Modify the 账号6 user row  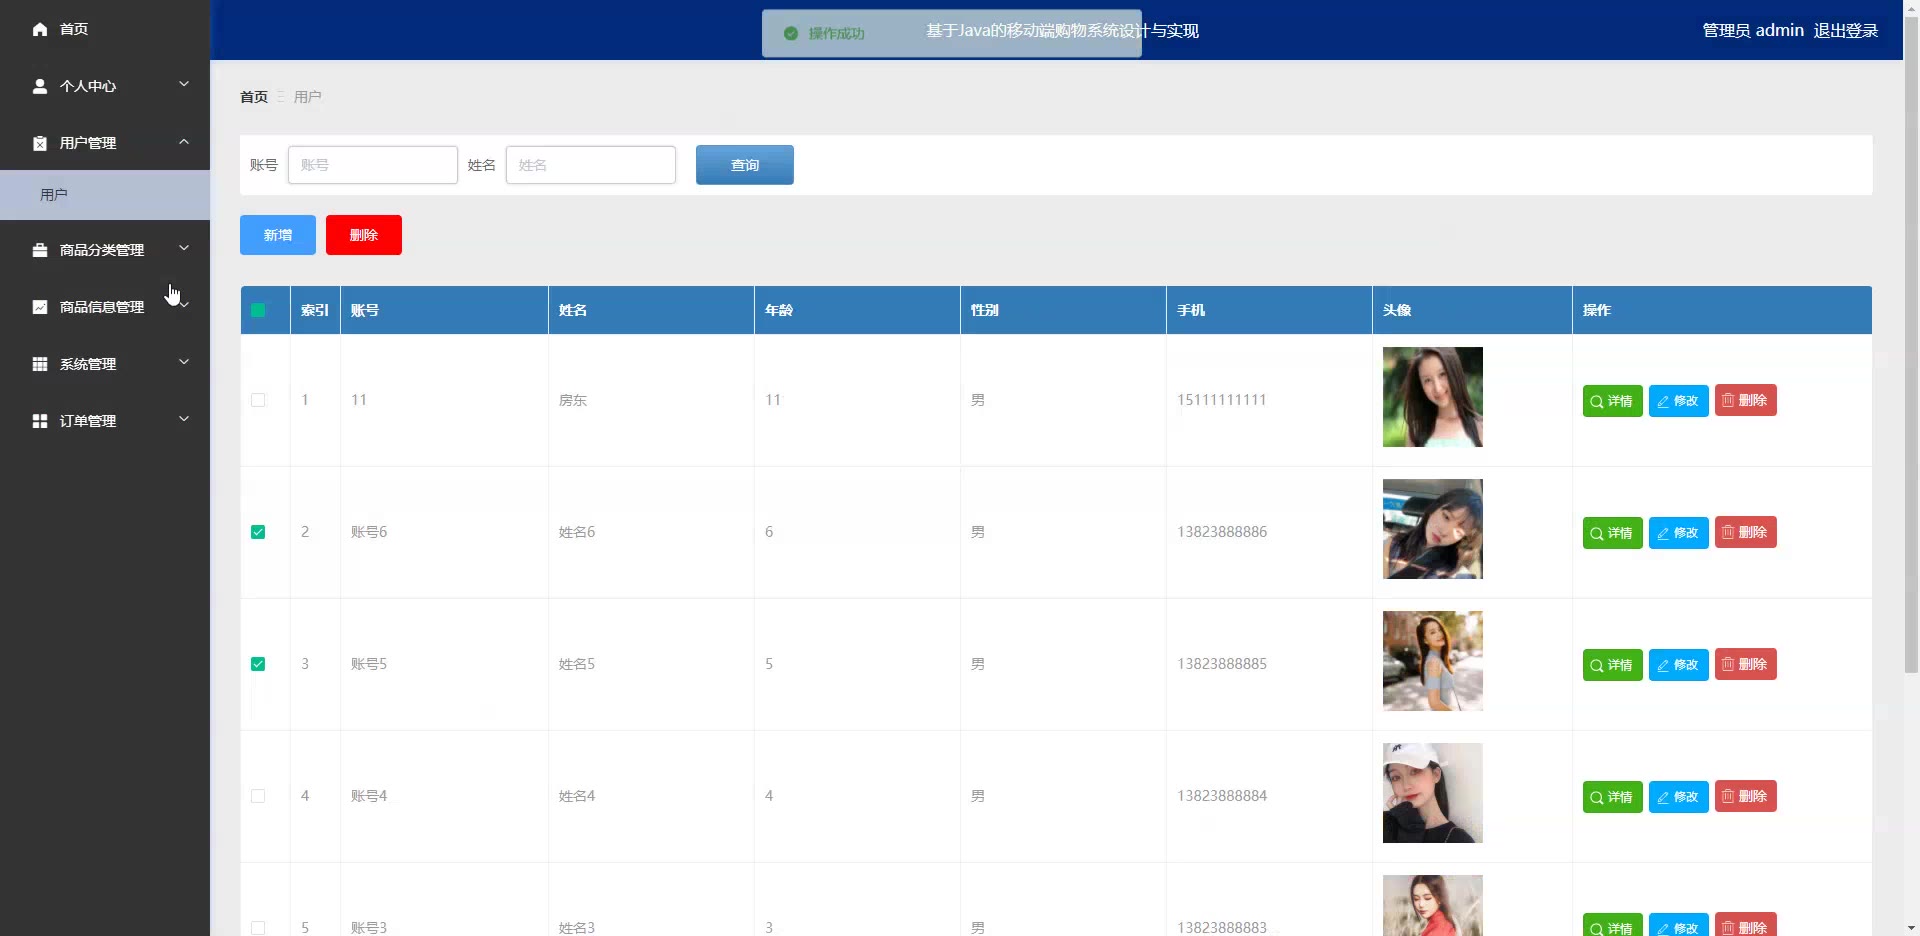[1678, 533]
